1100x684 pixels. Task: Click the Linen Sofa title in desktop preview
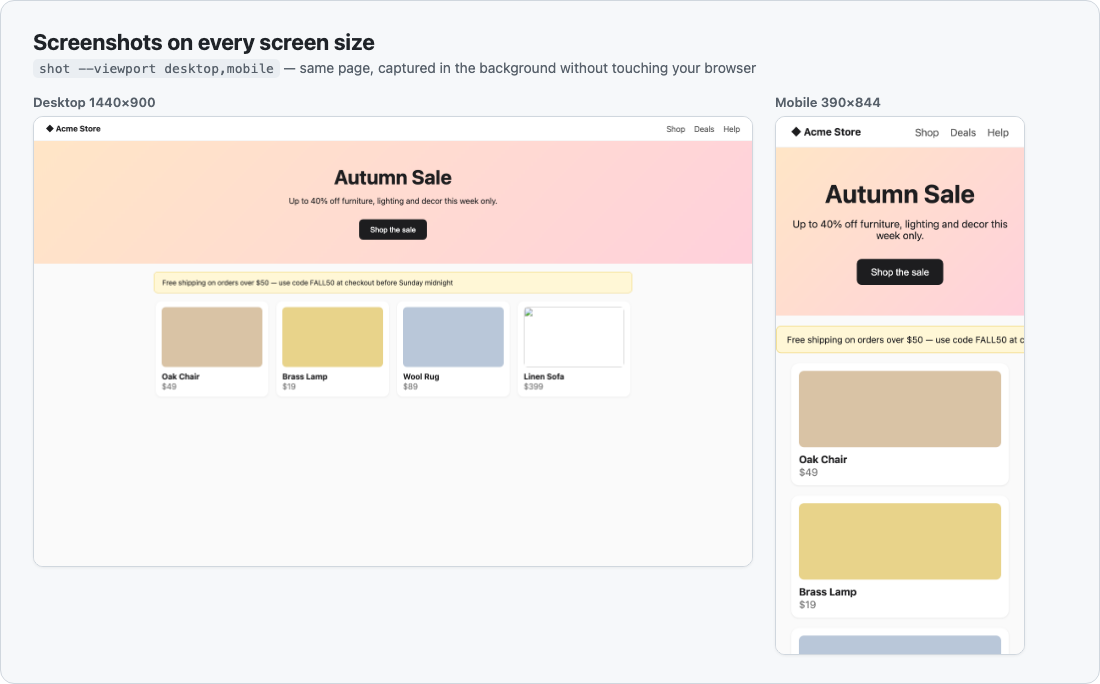click(544, 377)
